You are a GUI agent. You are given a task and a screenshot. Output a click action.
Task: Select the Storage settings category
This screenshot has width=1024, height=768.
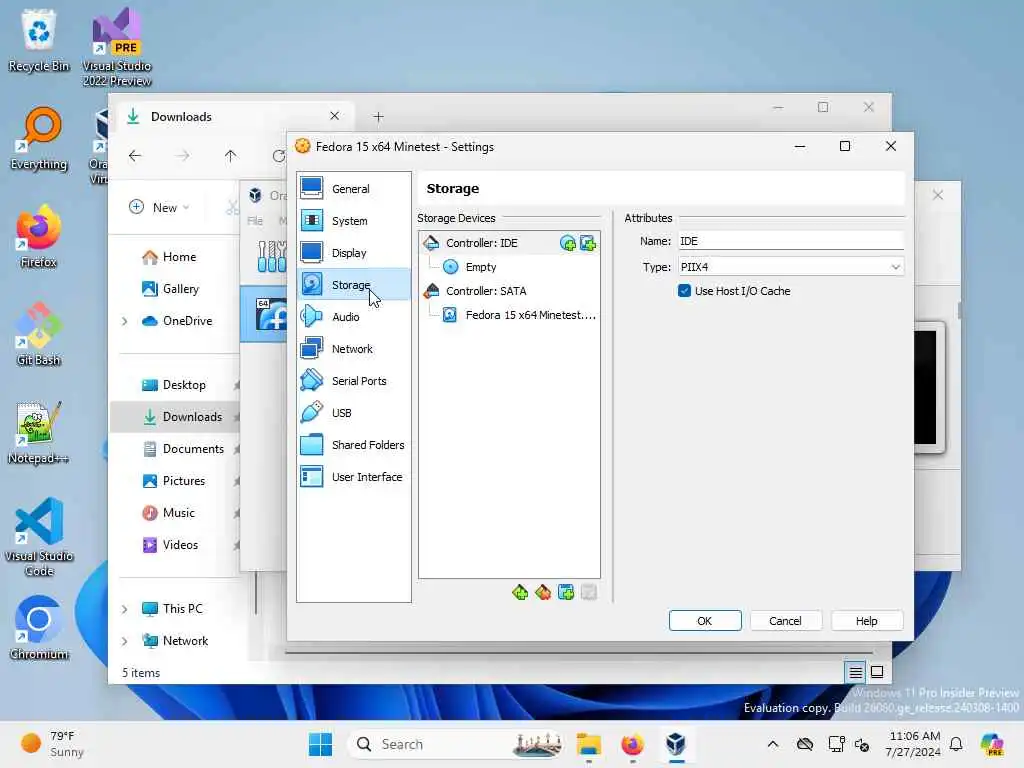(353, 285)
